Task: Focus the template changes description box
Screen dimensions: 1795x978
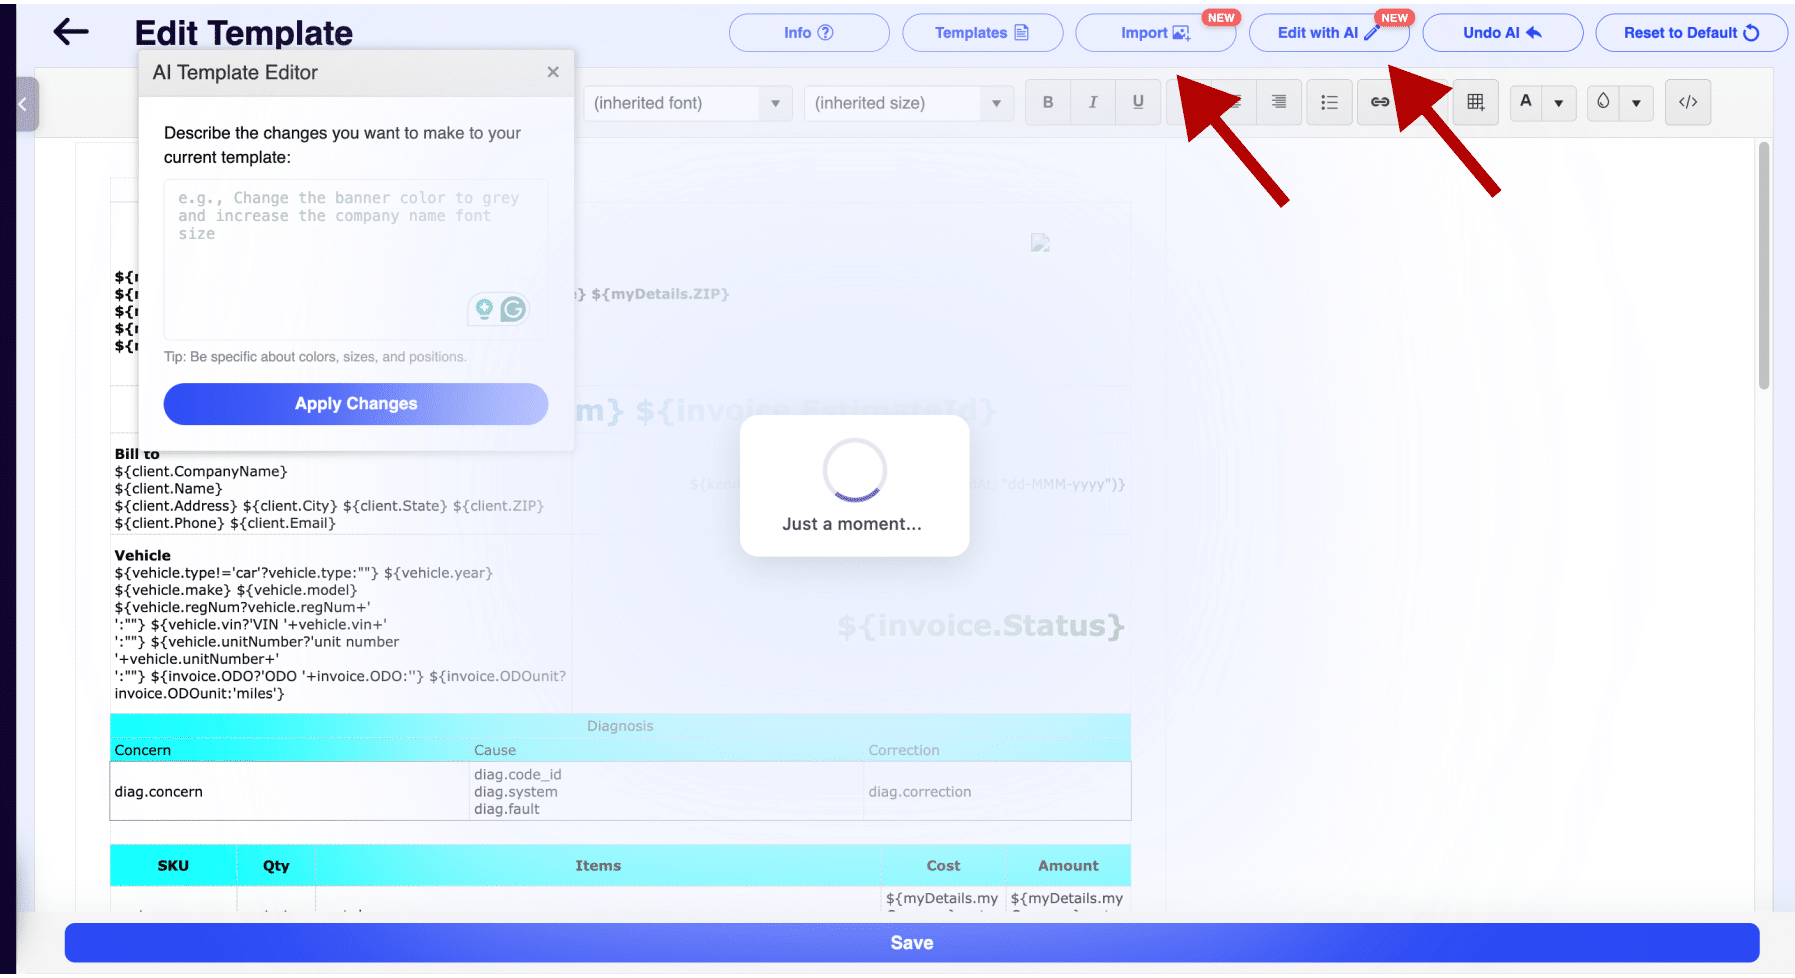Action: point(355,259)
